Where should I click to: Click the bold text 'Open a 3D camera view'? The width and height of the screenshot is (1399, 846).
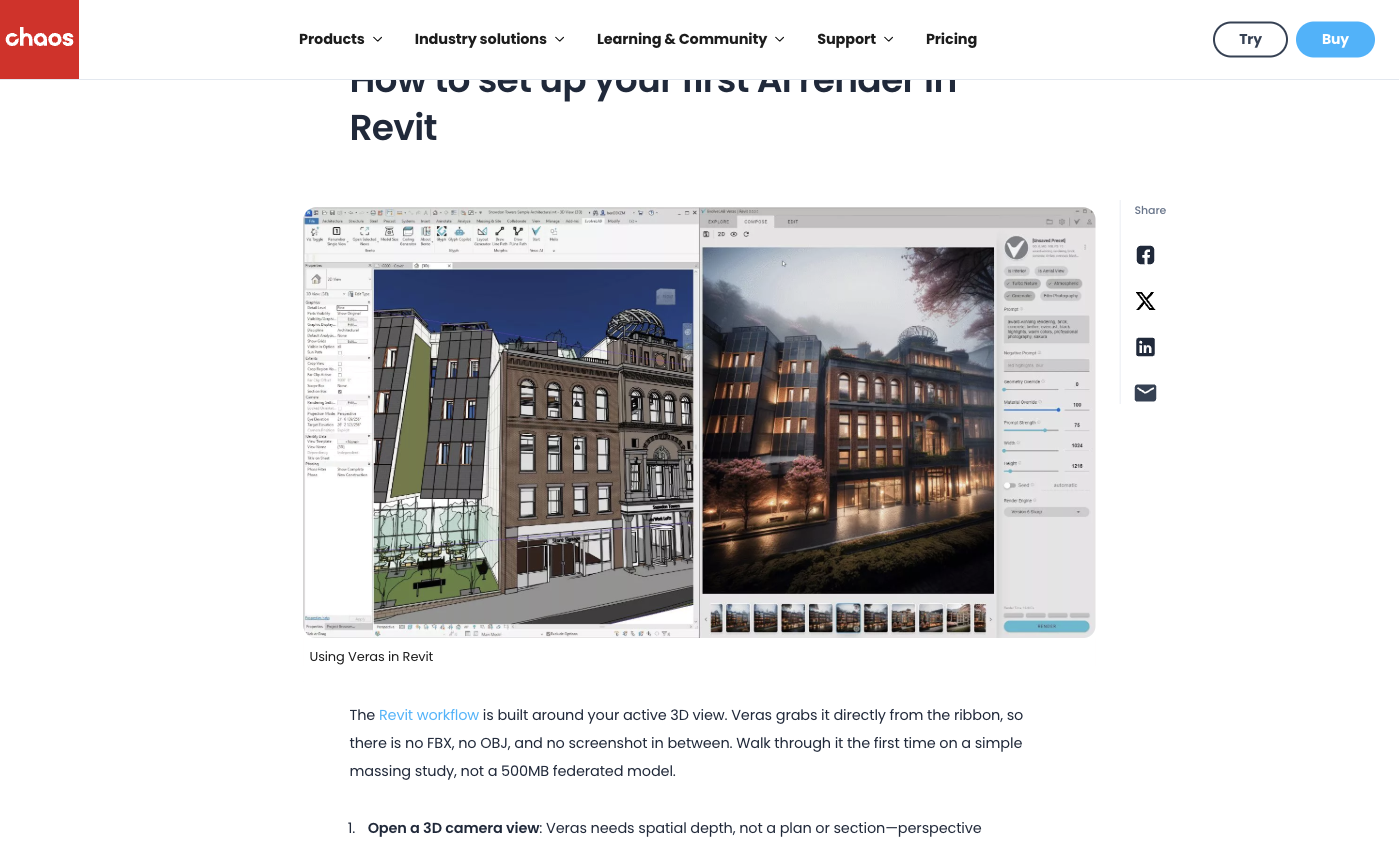click(x=454, y=828)
